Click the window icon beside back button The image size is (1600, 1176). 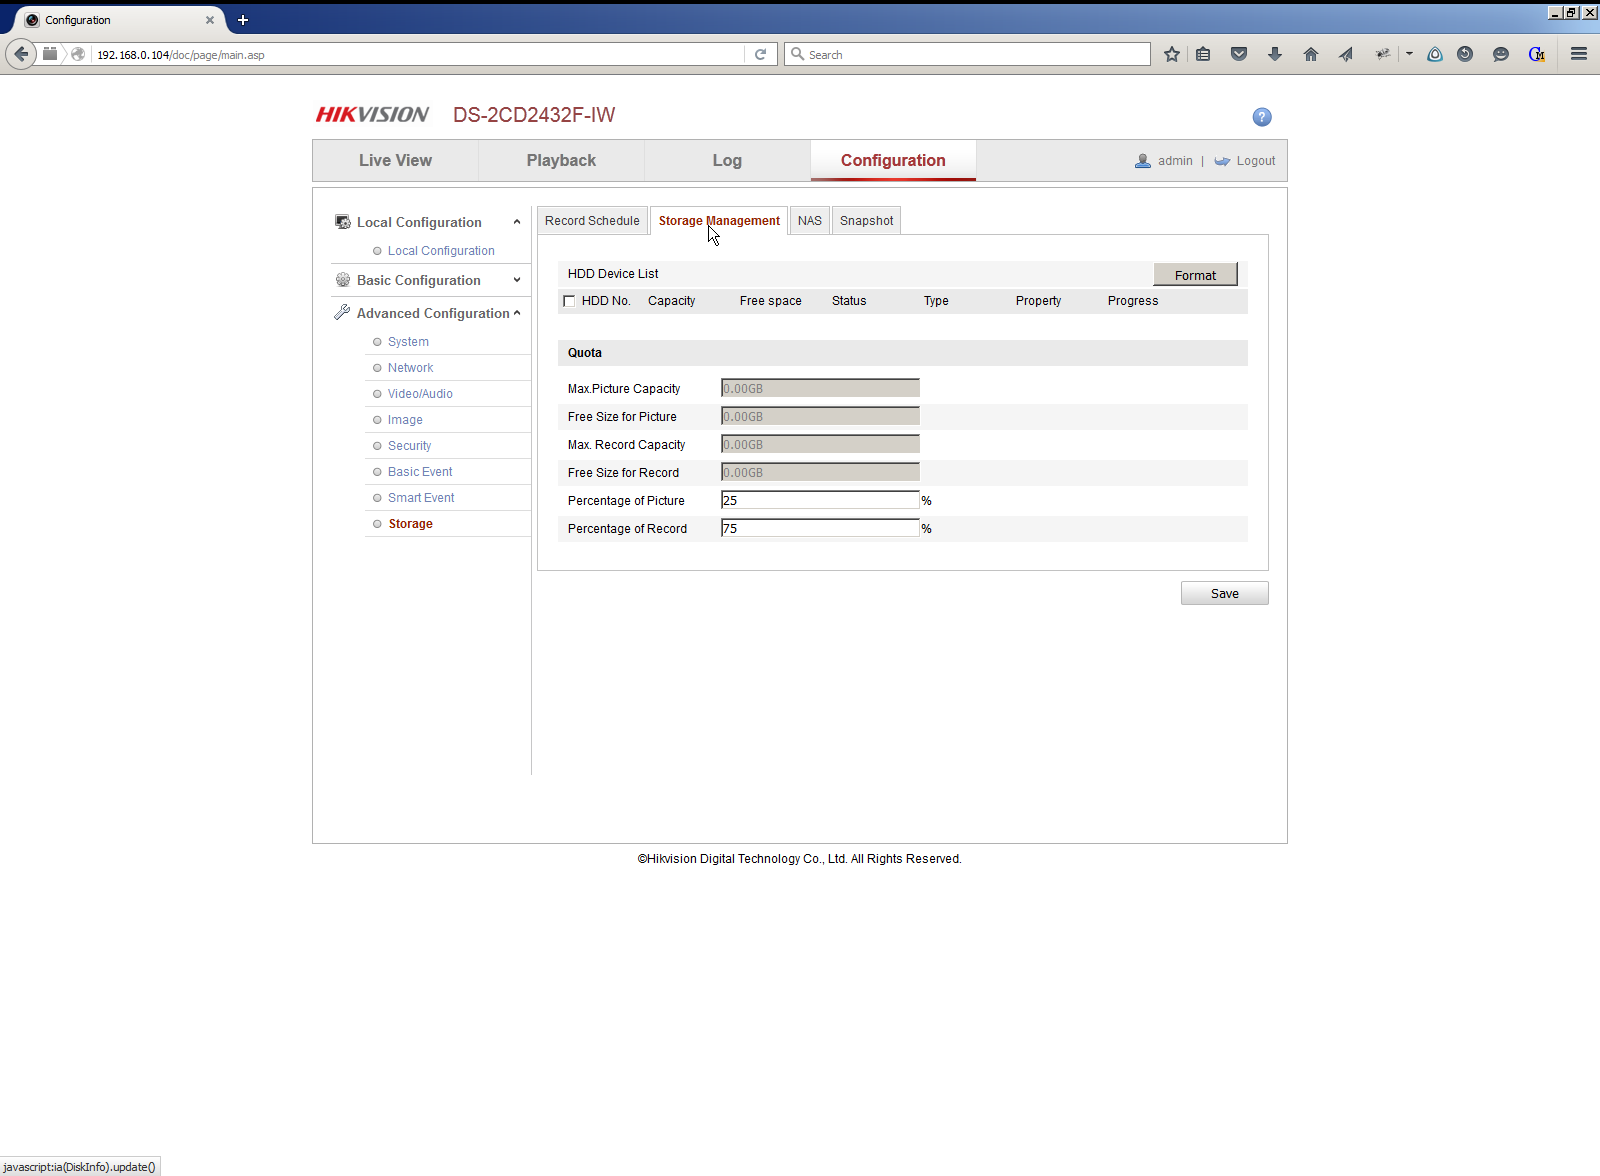click(50, 54)
